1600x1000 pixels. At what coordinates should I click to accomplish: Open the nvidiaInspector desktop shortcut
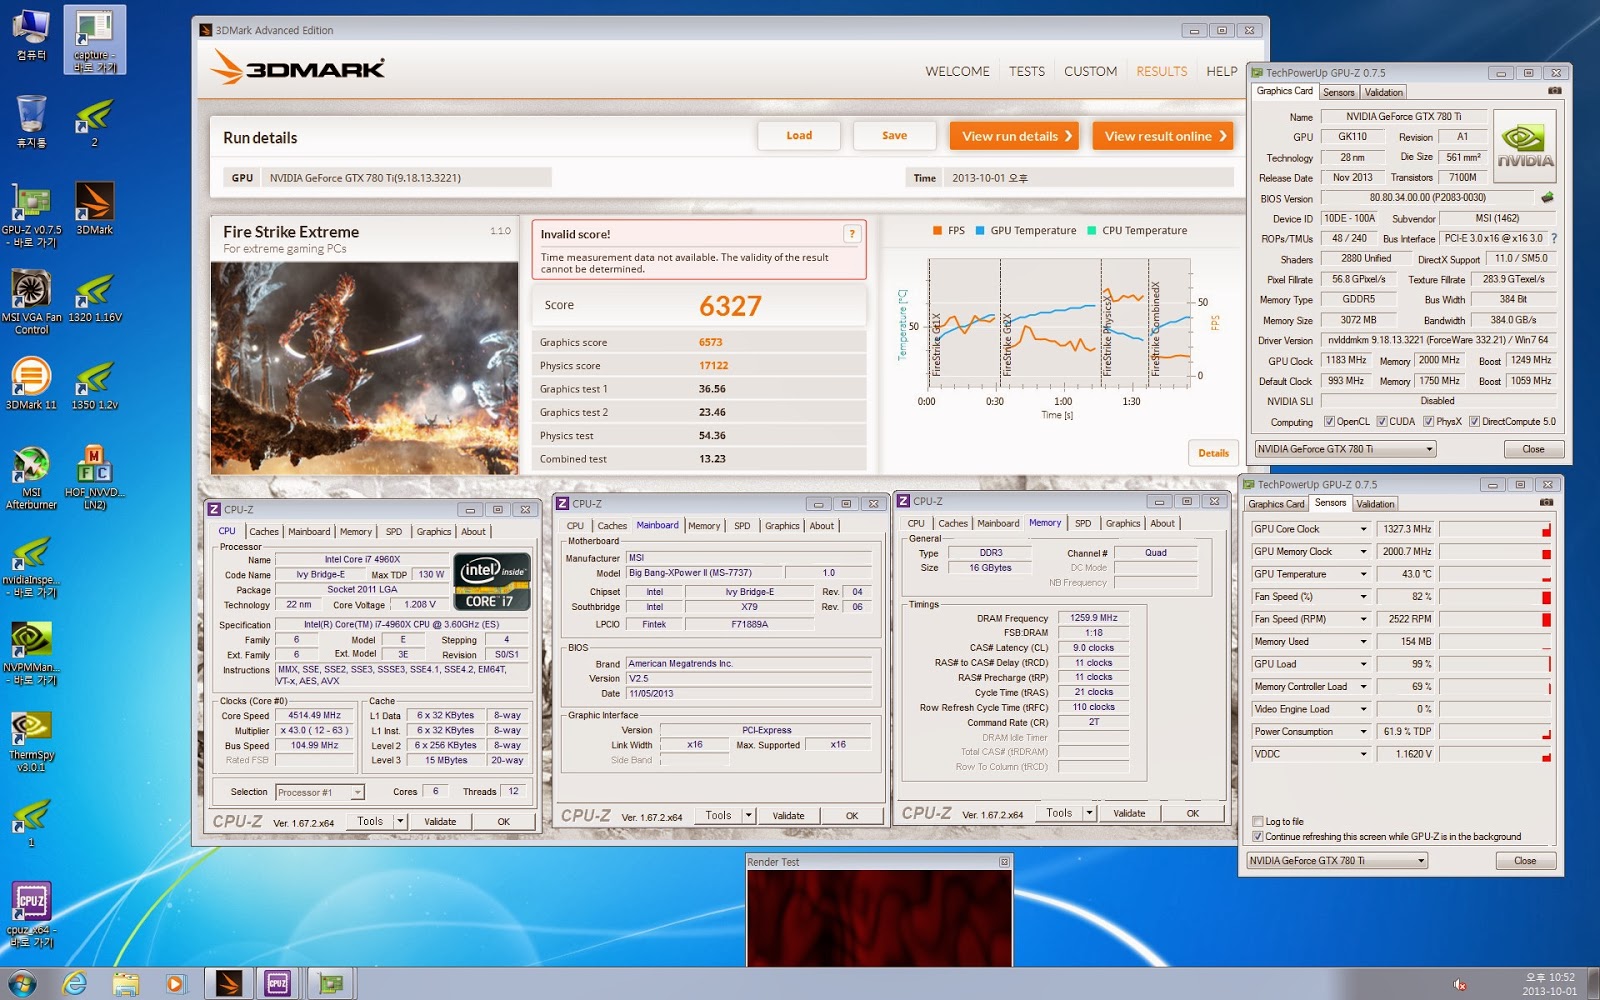[31, 566]
